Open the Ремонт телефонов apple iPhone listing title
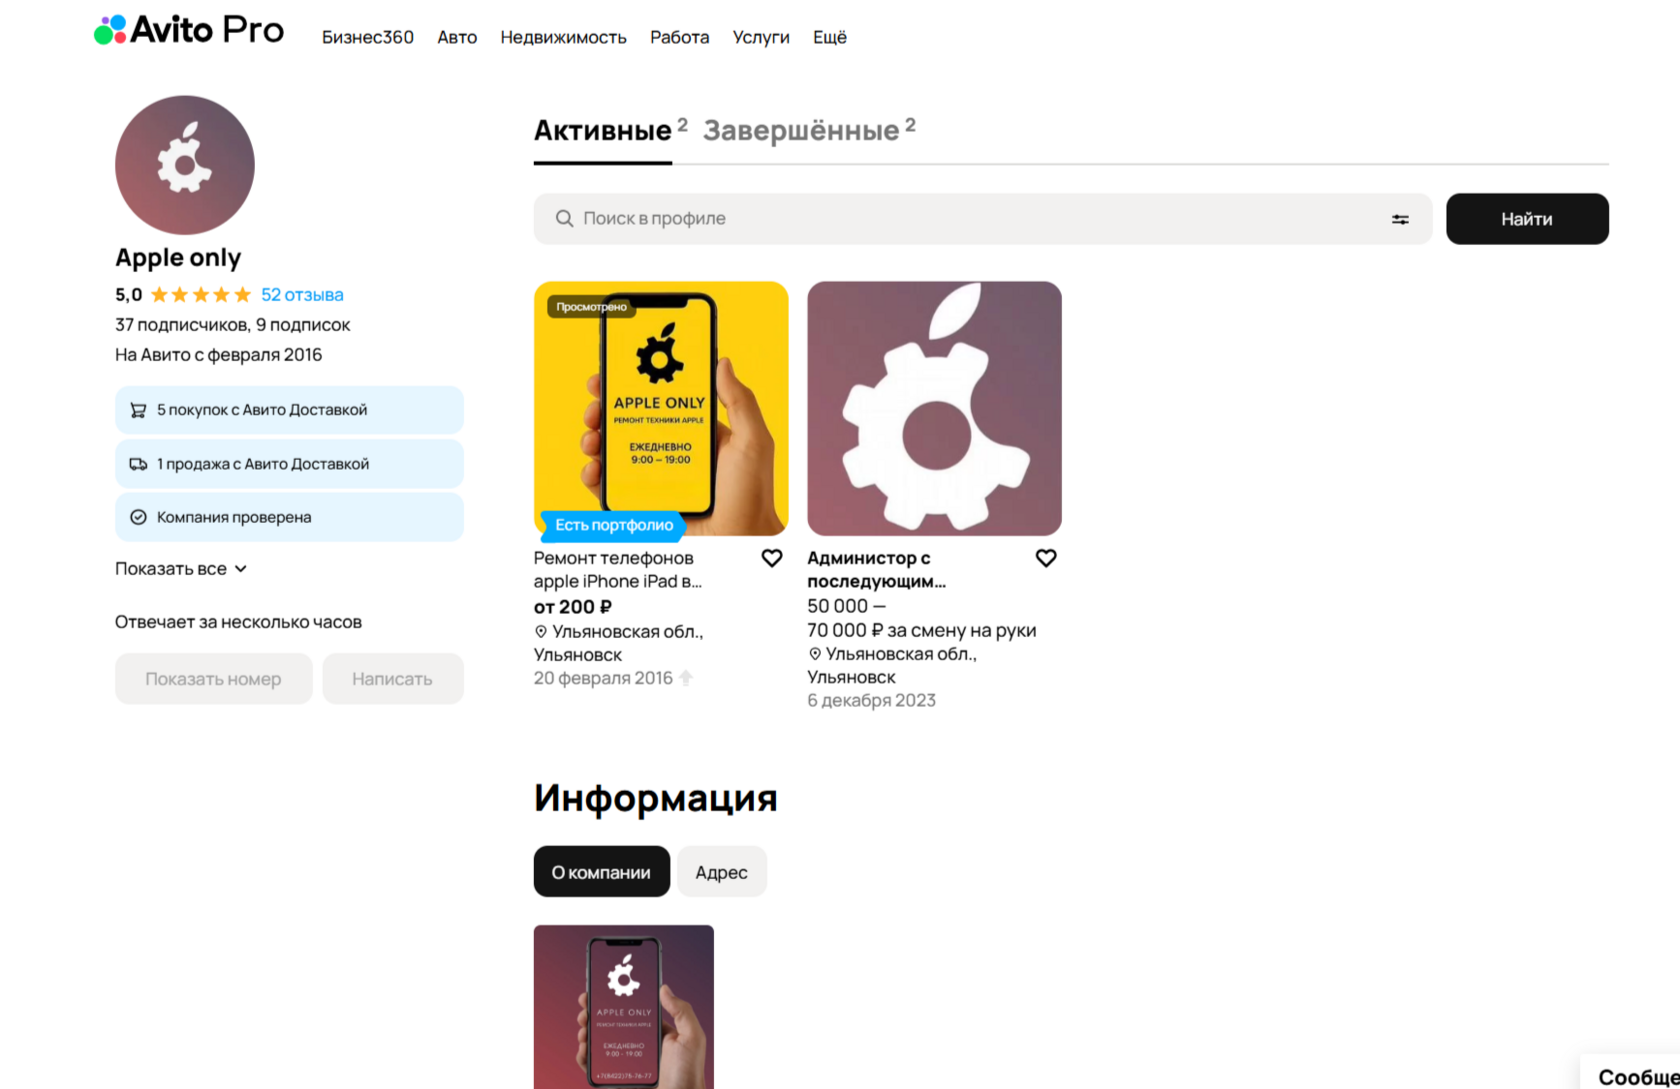 [x=618, y=570]
